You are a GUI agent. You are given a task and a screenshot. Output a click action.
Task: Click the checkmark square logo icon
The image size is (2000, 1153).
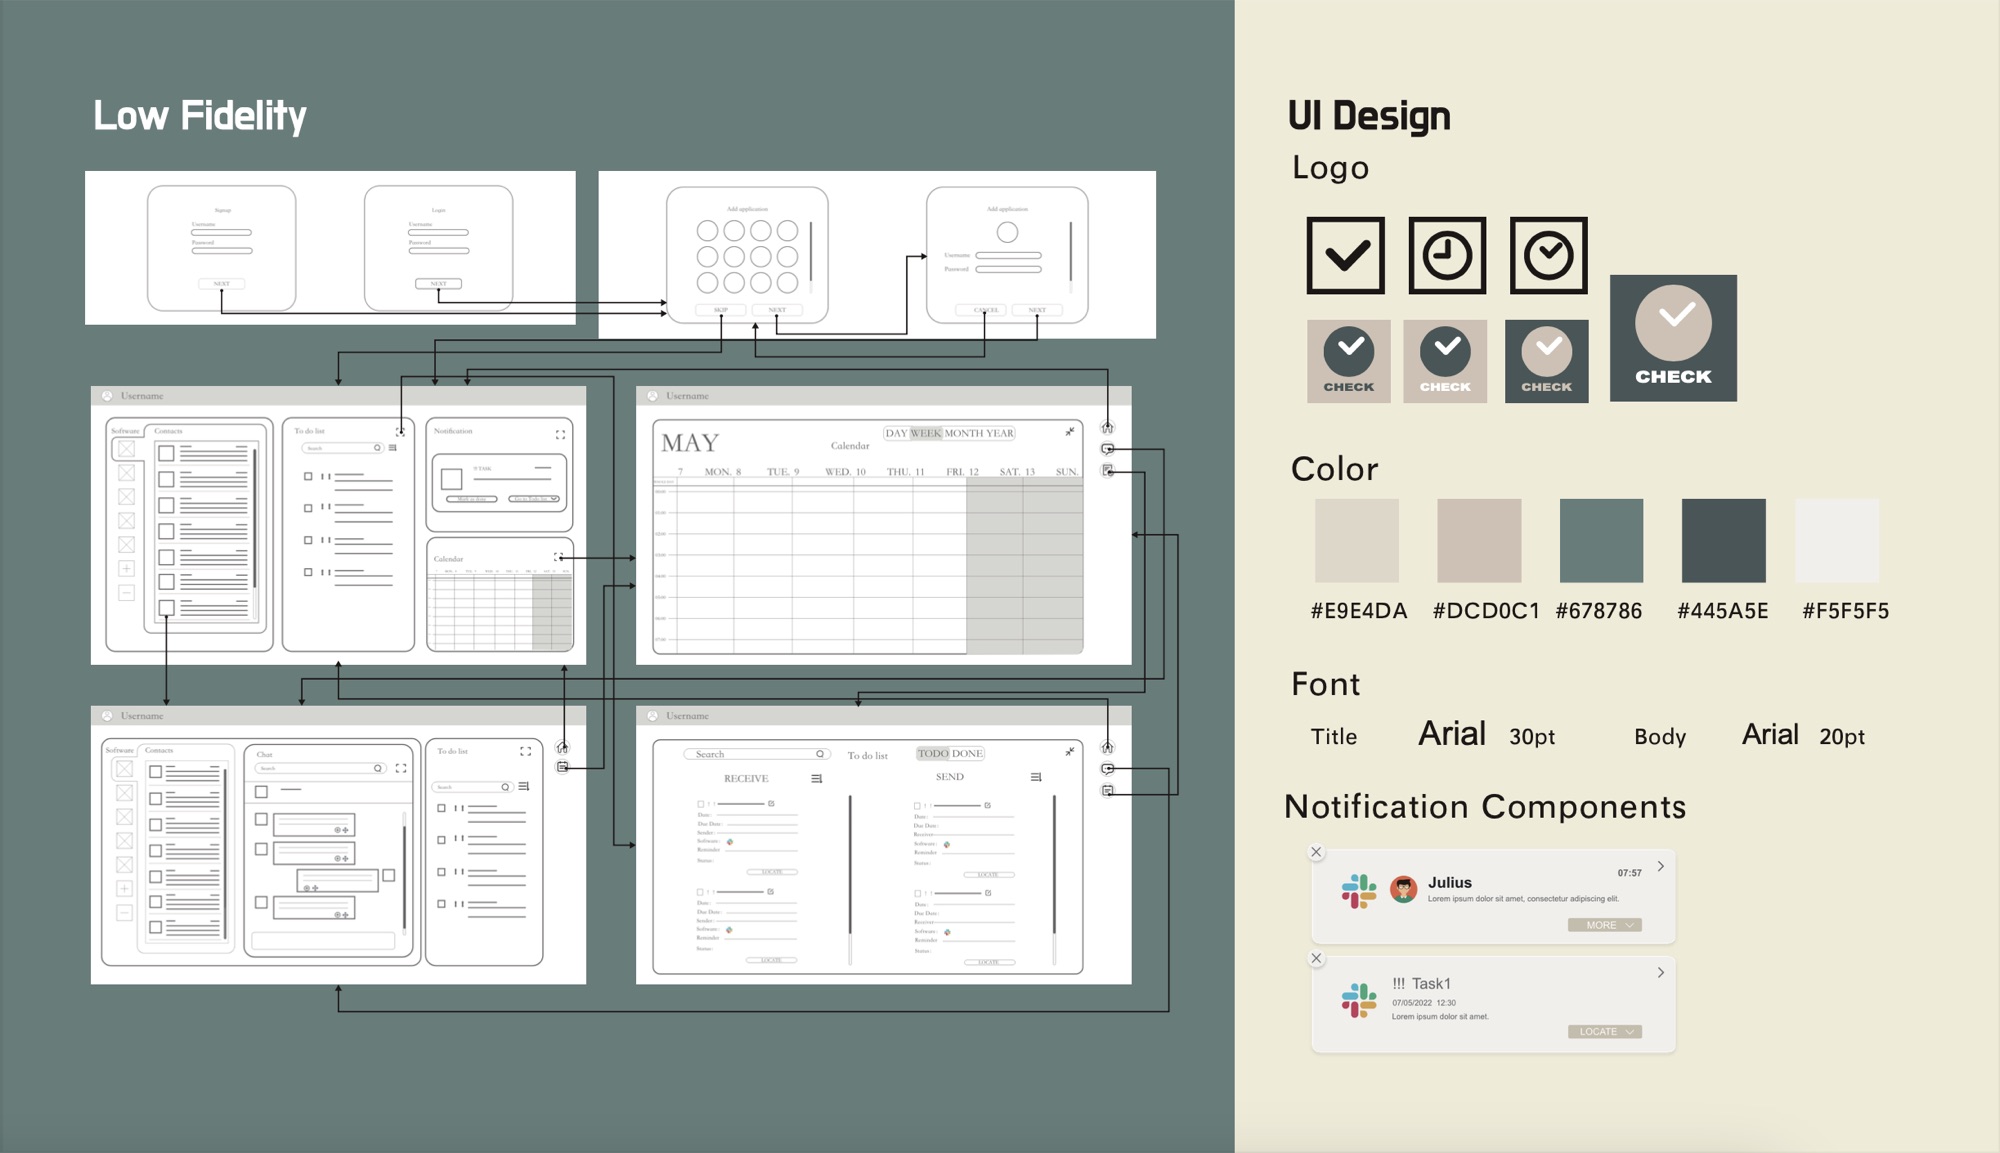[1345, 255]
